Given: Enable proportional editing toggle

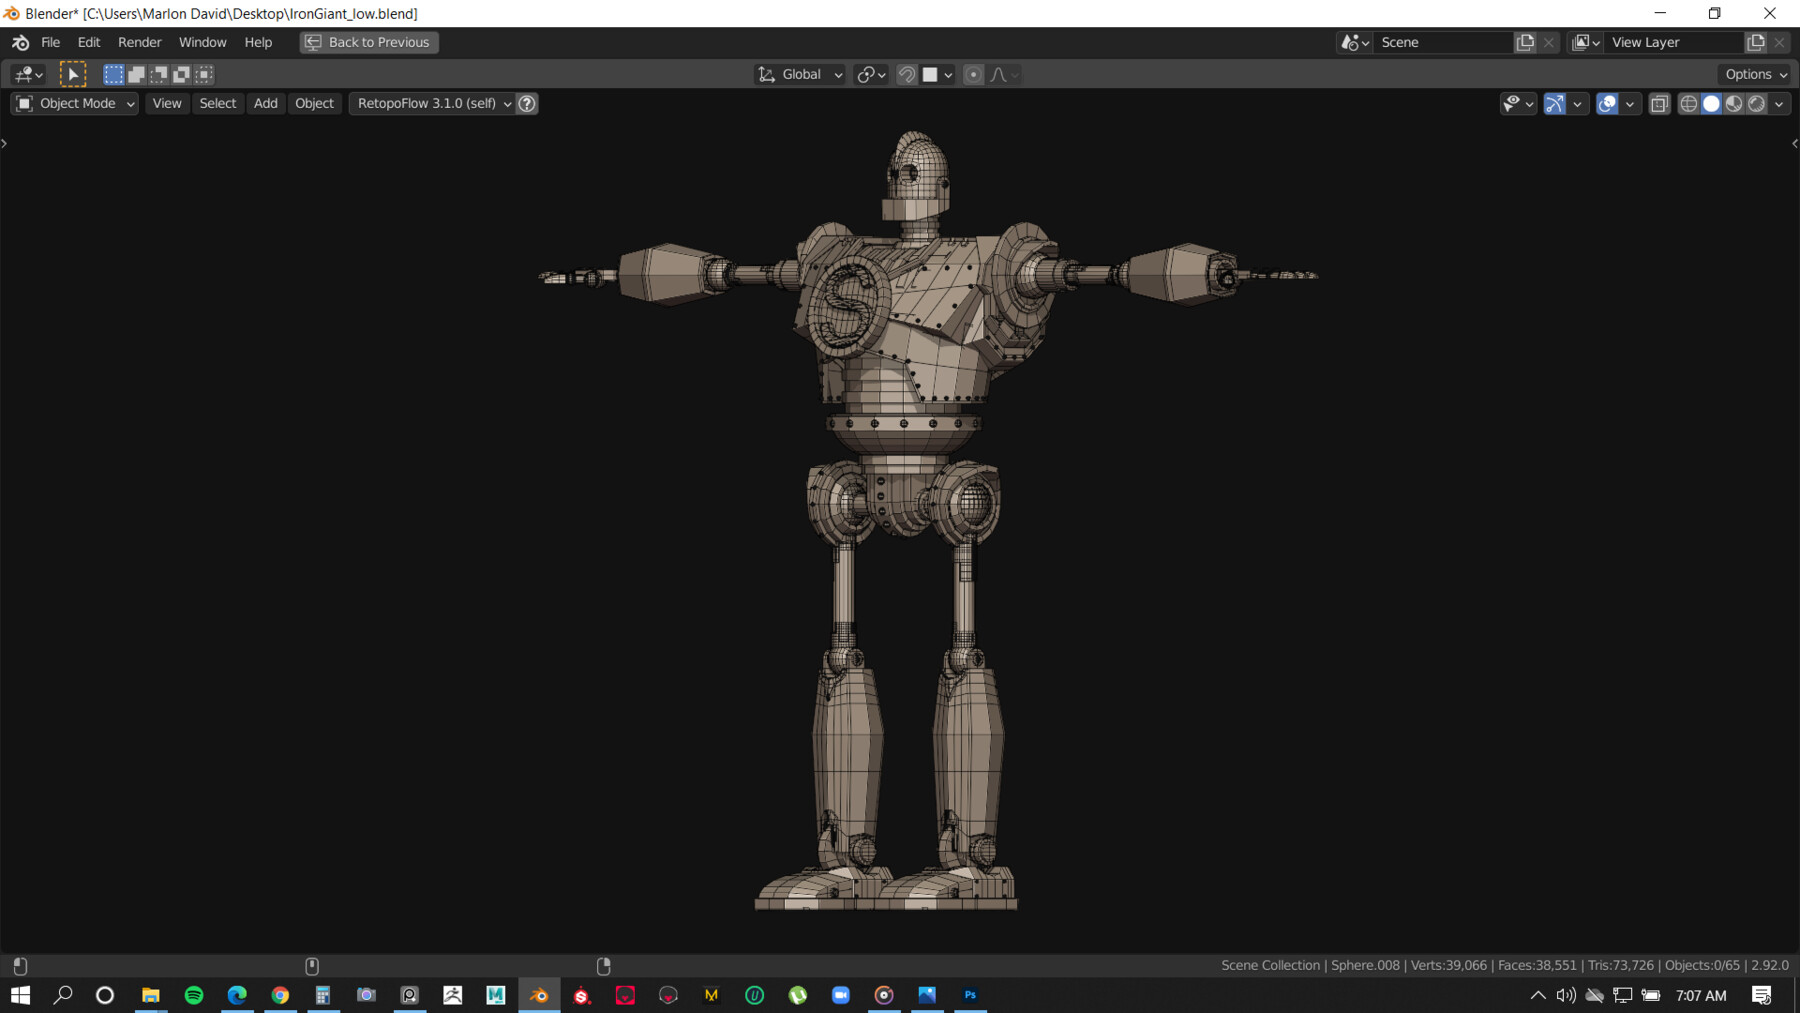Looking at the screenshot, I should [973, 74].
